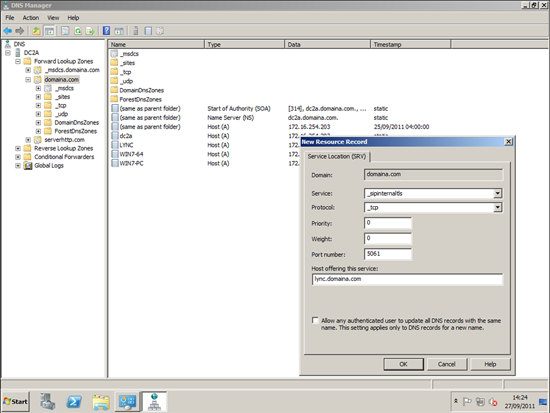550x413 pixels.
Task: Click the Up One Level folder icon
Action: tap(36, 31)
